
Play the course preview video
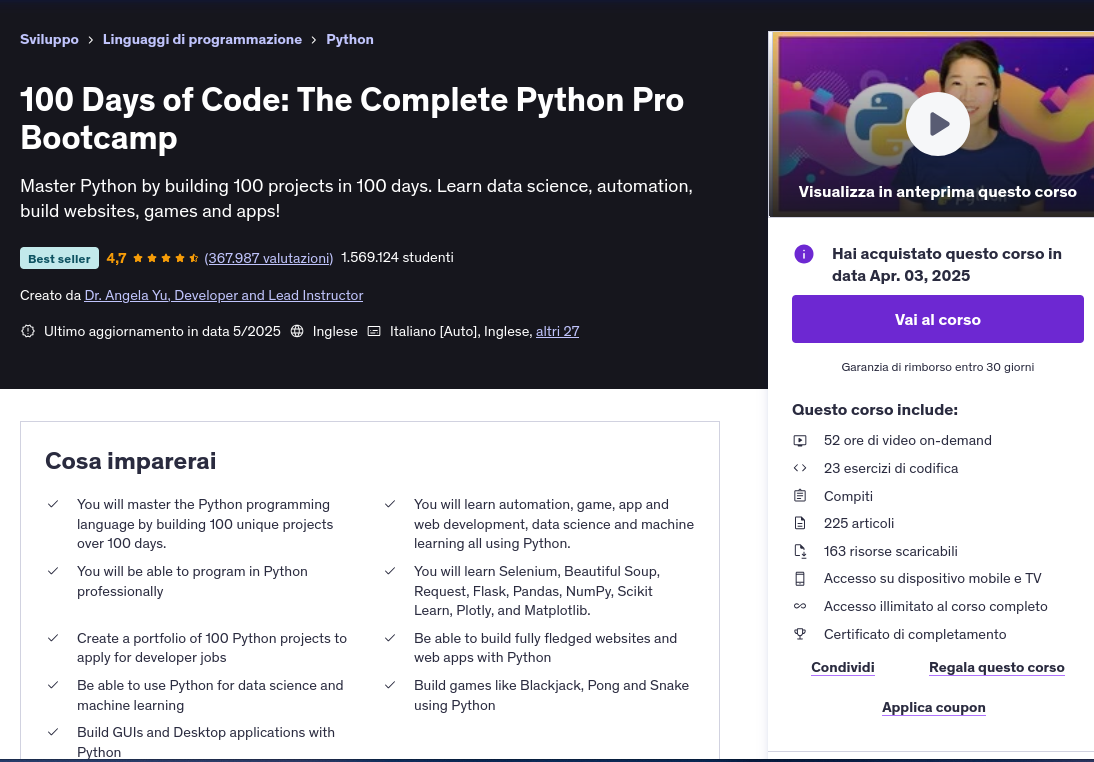(x=937, y=124)
